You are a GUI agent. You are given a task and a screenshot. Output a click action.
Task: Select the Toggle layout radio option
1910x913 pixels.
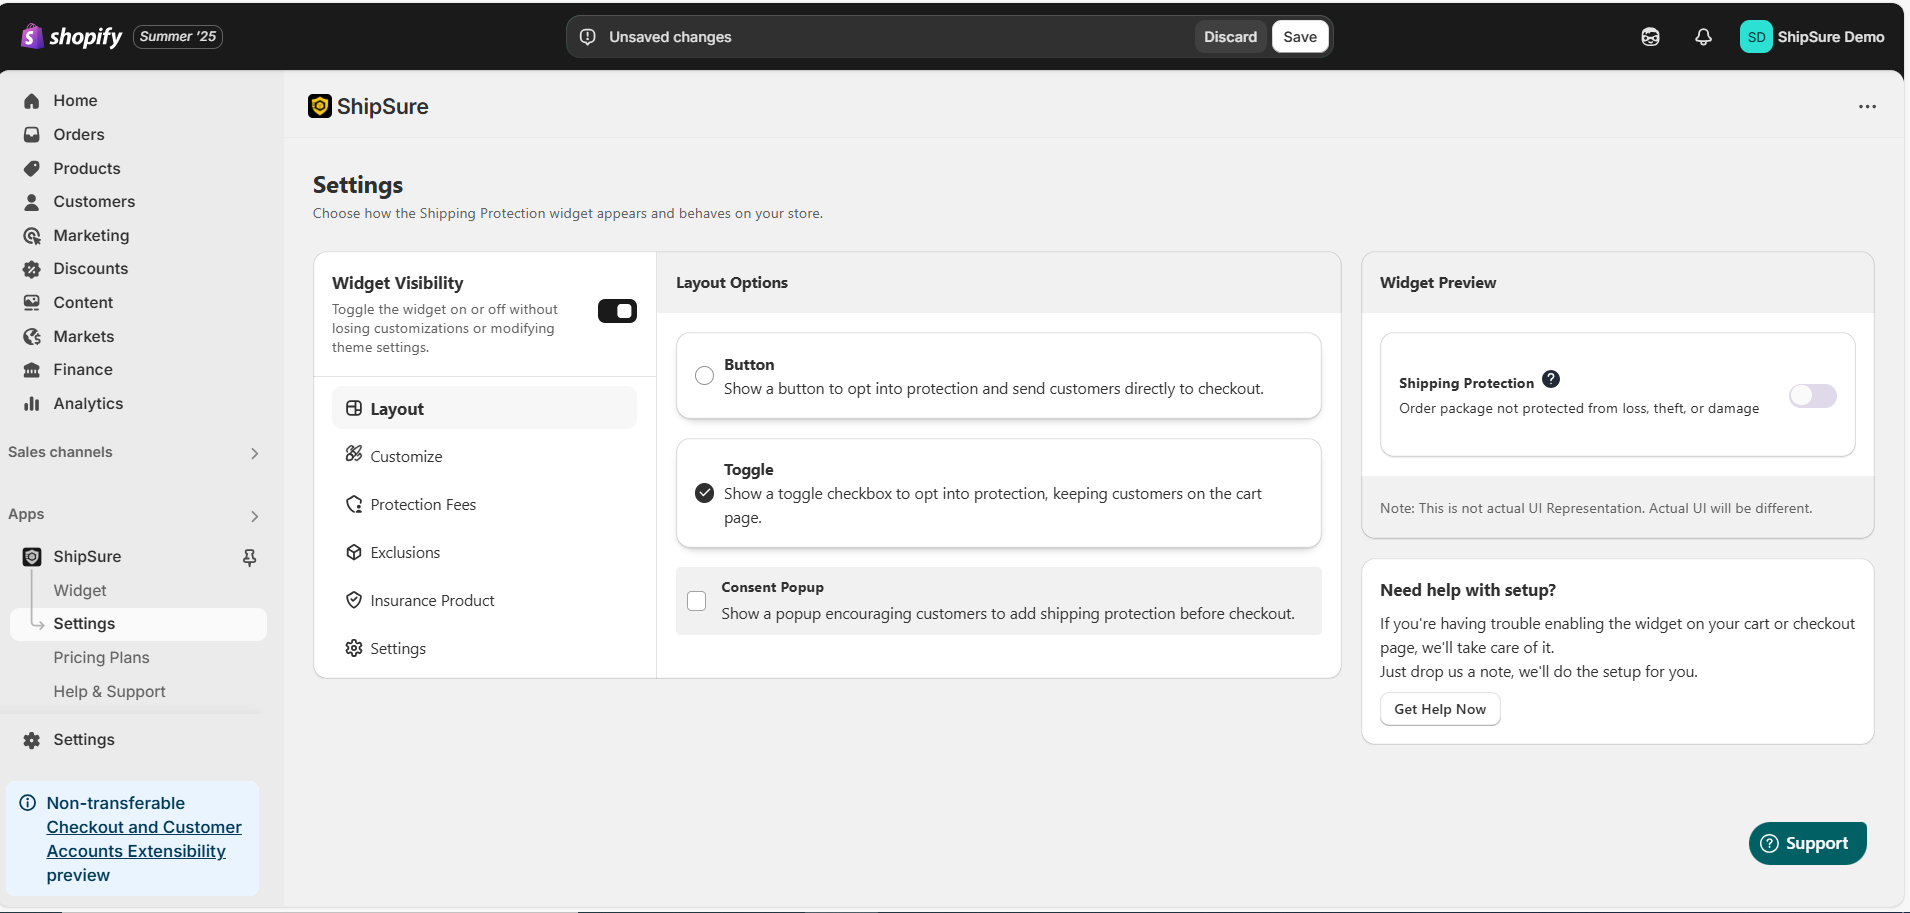705,493
